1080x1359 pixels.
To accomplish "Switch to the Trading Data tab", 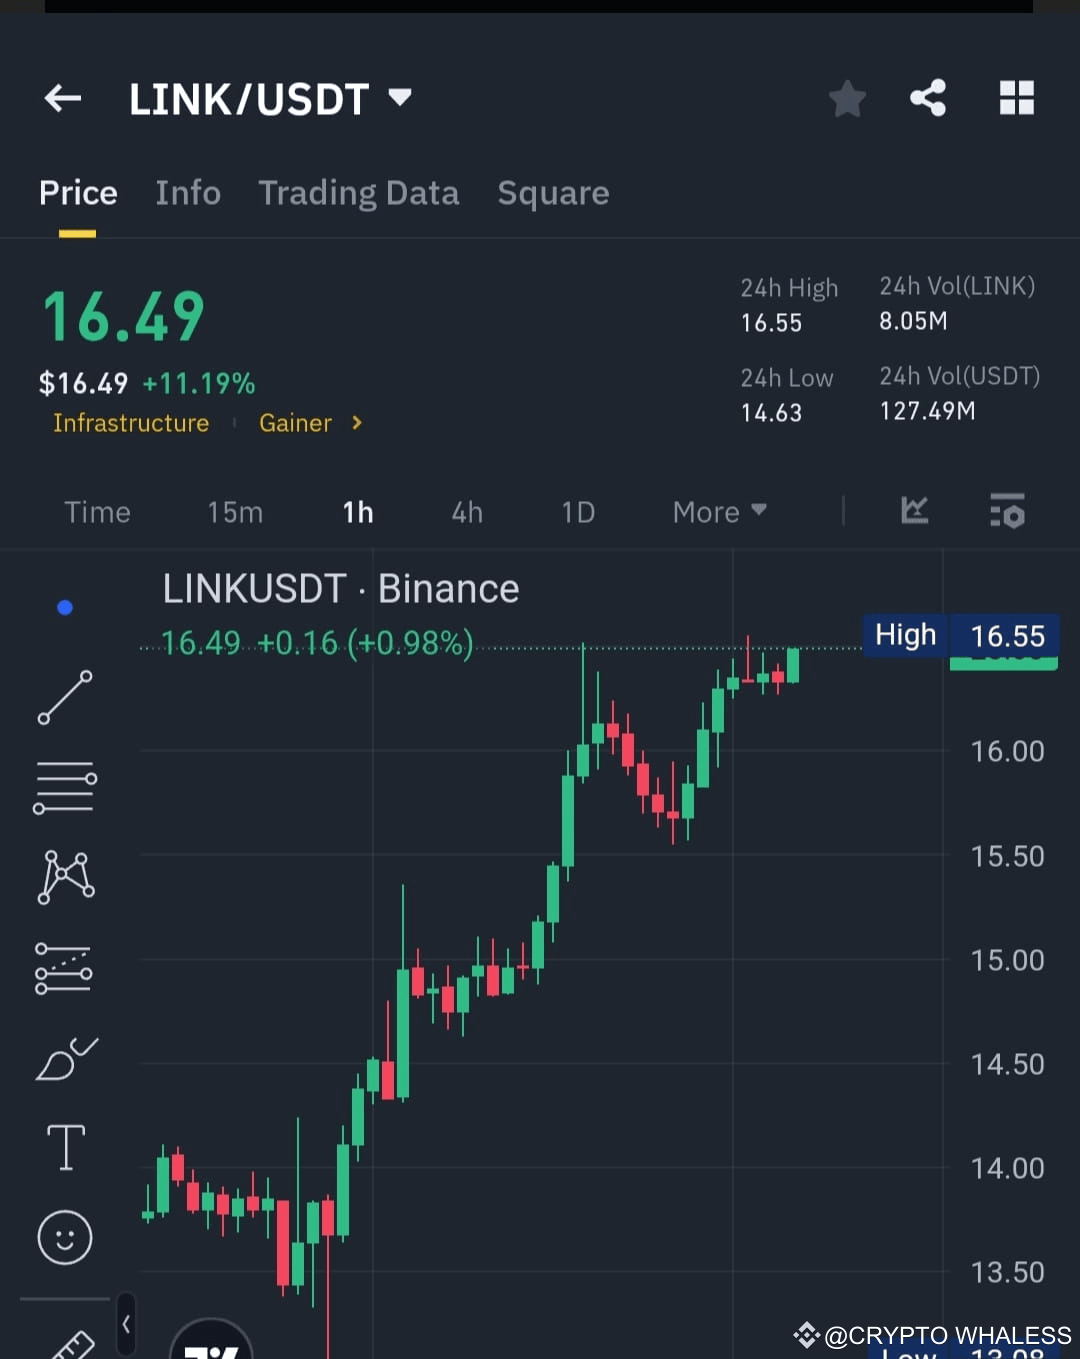I will point(359,192).
